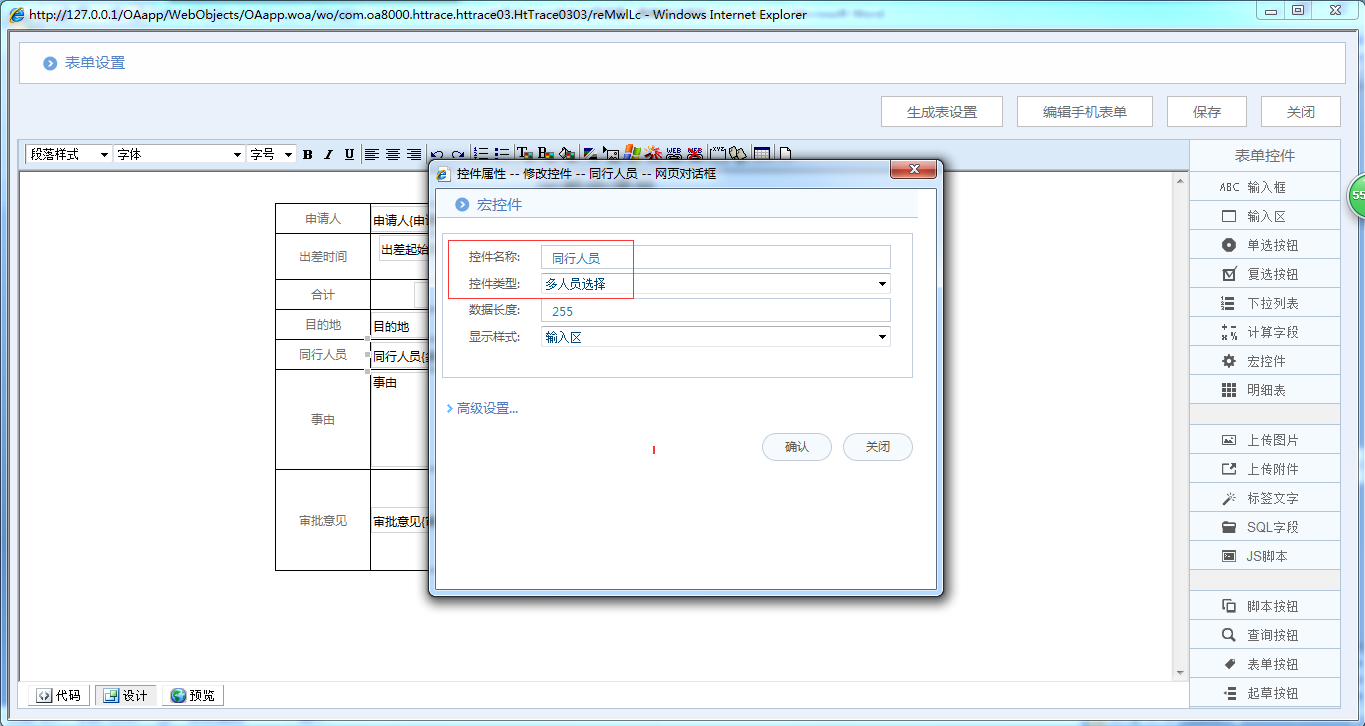Expand 高级设置 section in dialog
This screenshot has height=726, width=1365.
[482, 408]
